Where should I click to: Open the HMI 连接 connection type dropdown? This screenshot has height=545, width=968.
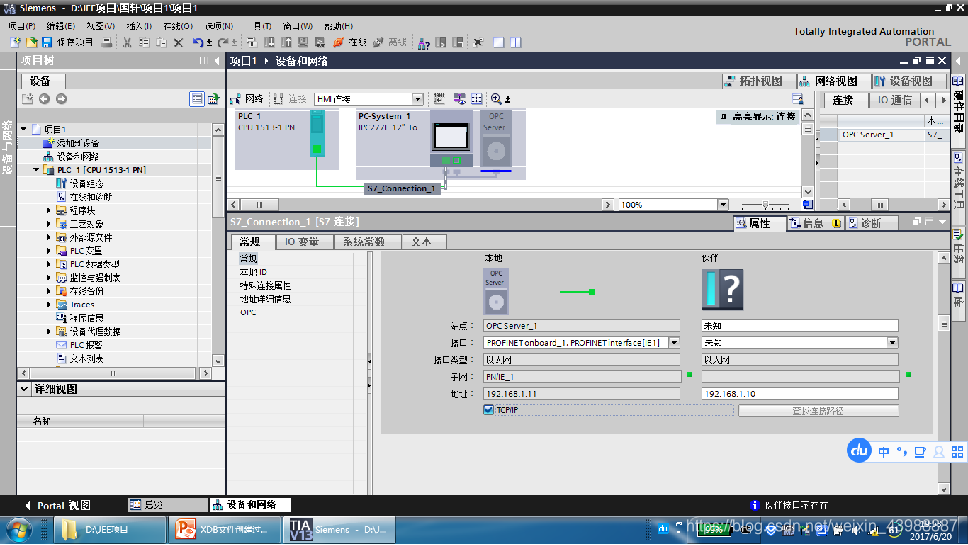pyautogui.click(x=417, y=99)
